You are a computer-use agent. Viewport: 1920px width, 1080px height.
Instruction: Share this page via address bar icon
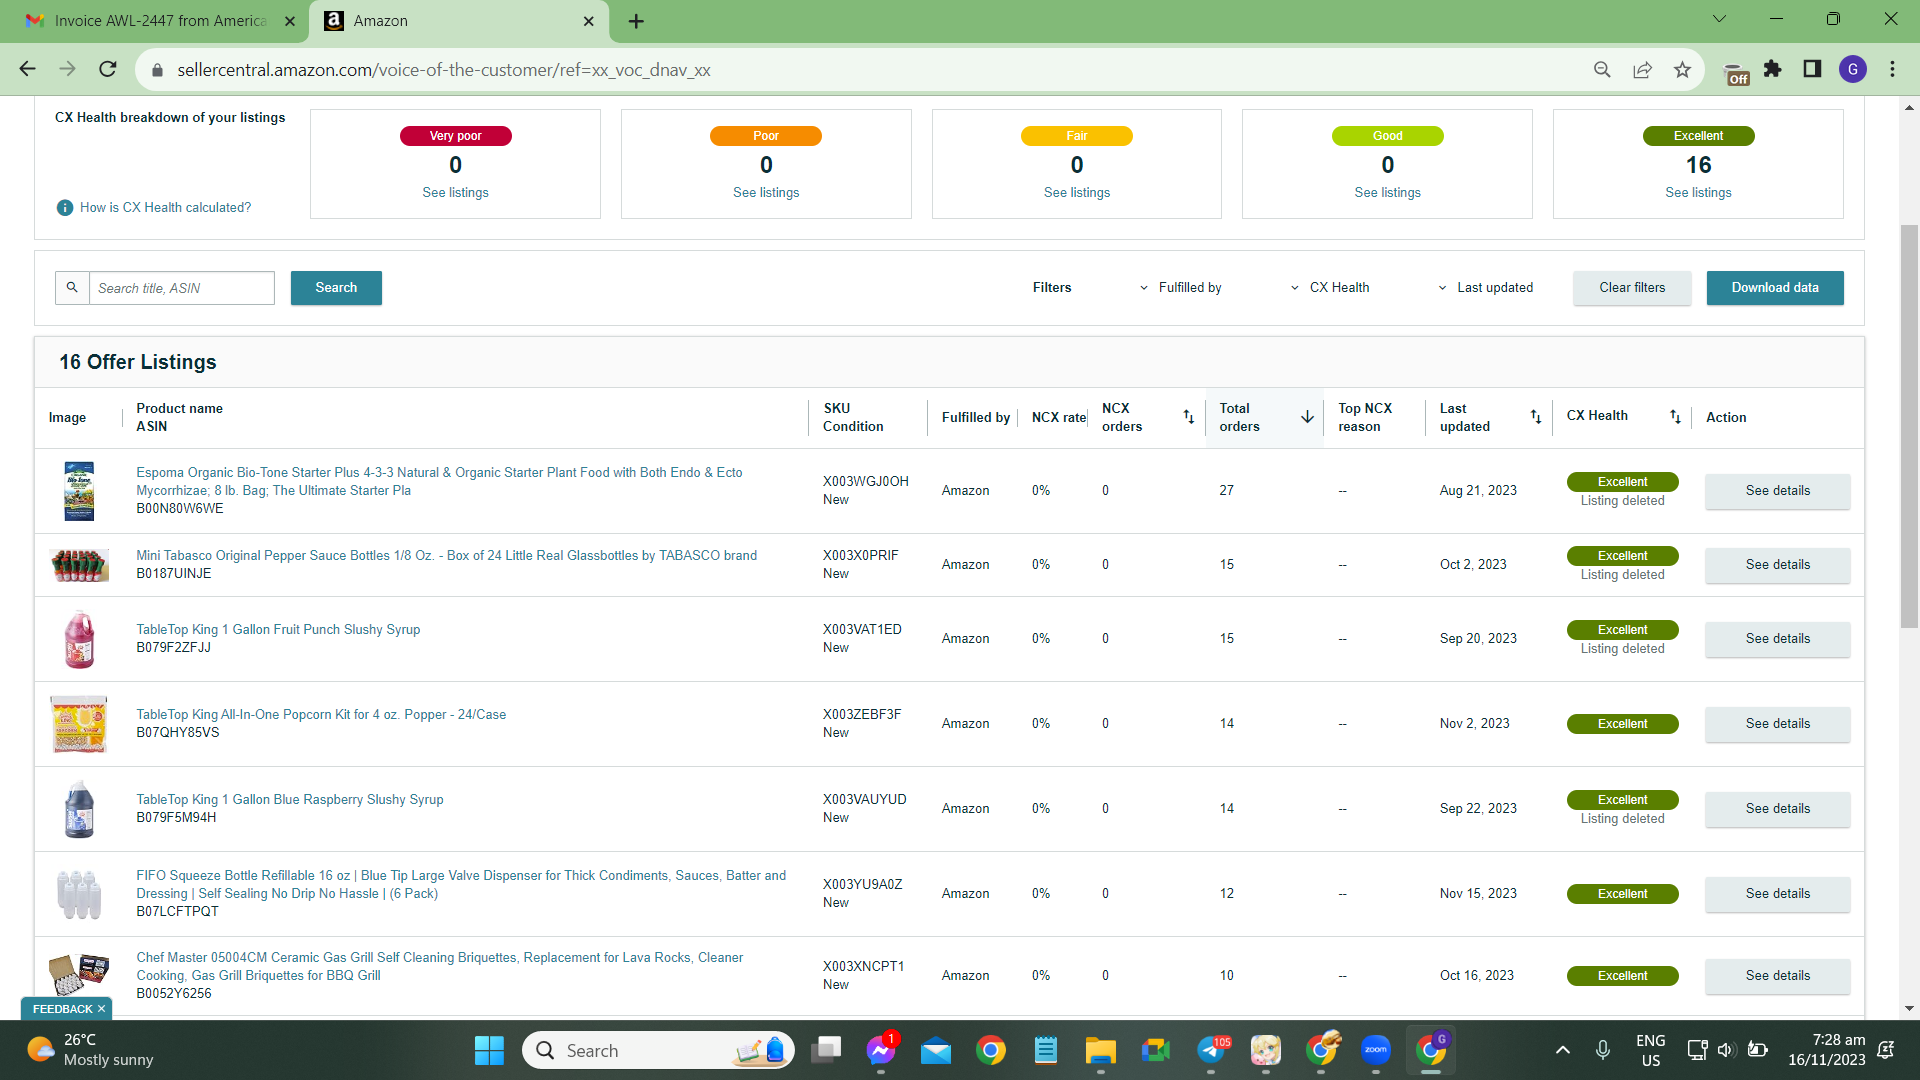pos(1642,69)
